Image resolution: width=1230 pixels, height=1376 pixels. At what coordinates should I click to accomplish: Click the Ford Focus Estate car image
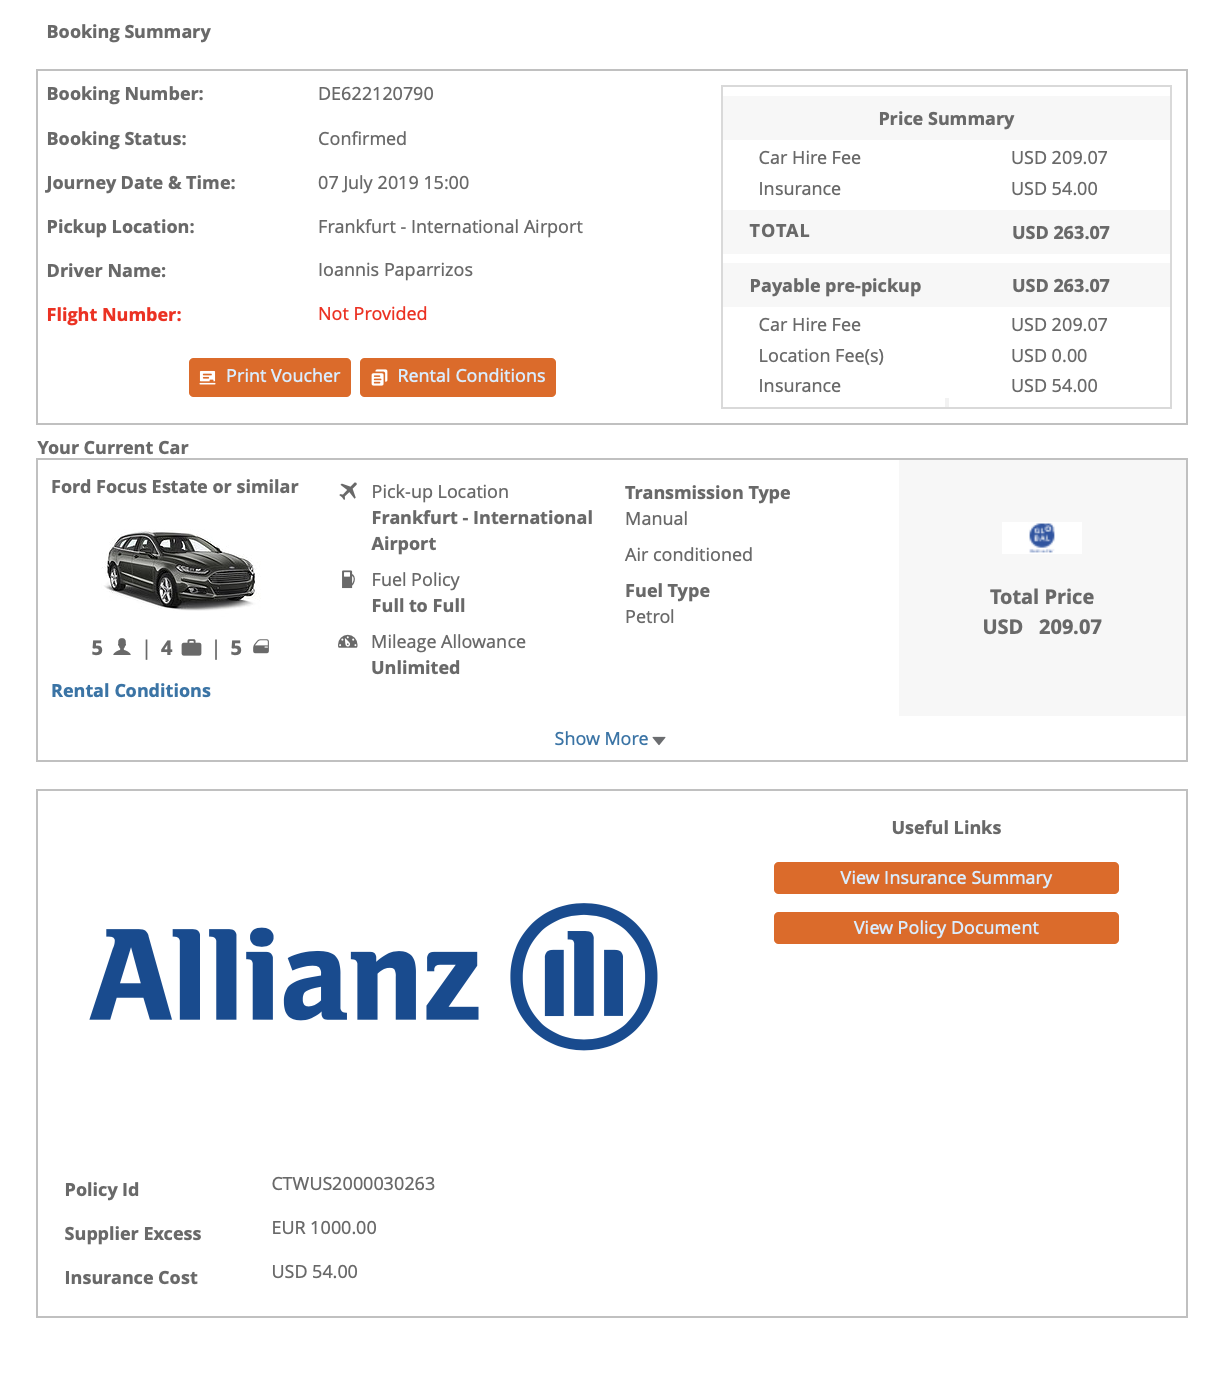coord(181,569)
